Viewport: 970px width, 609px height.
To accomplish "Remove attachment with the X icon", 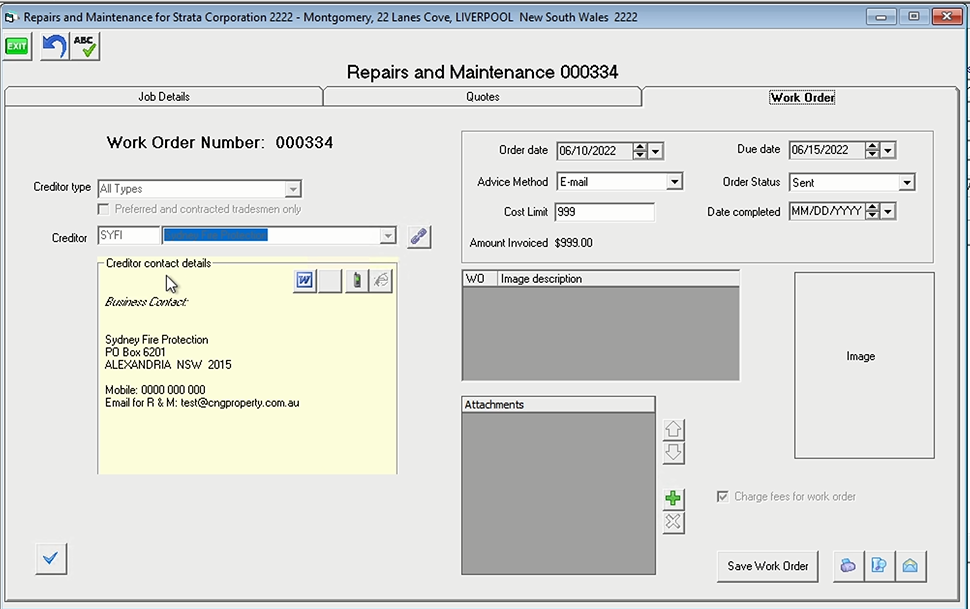I will point(673,522).
